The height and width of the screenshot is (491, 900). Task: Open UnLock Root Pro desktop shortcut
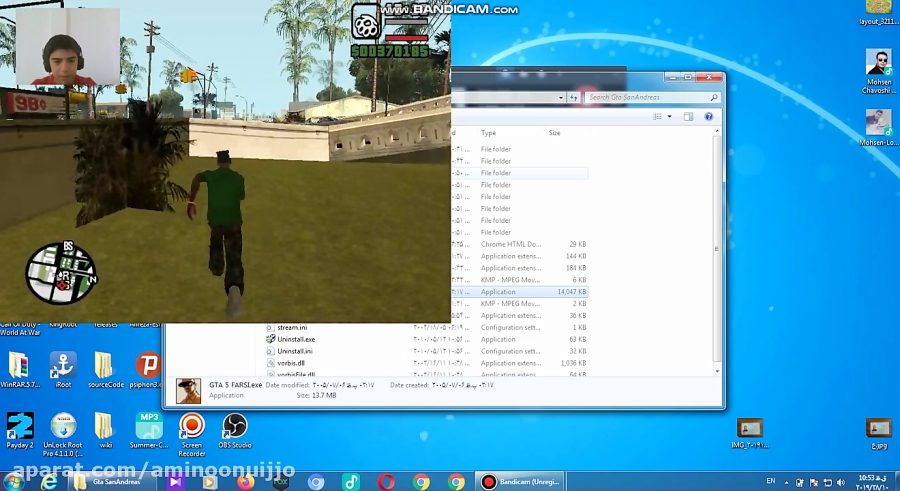pos(63,434)
